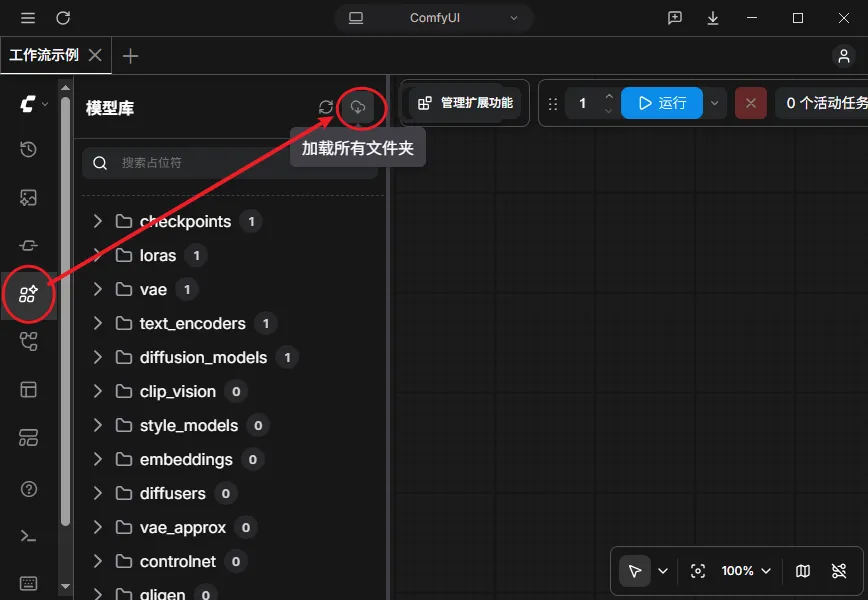Open the node library sidebar icon
Screen dimensions: 868x600
[28, 245]
